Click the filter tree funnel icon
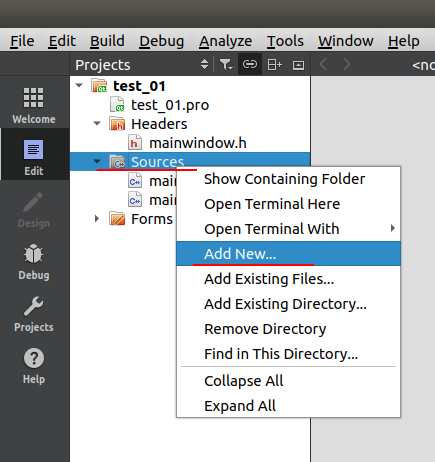The width and height of the screenshot is (435, 462). [226, 64]
